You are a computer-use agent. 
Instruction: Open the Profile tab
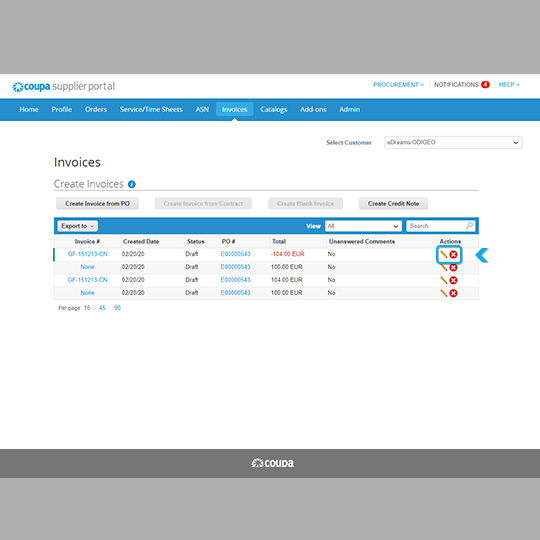point(62,110)
